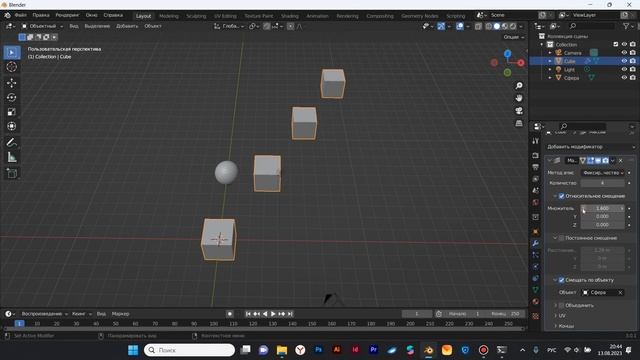
Task: Select the Scale tool
Action: 12,112
